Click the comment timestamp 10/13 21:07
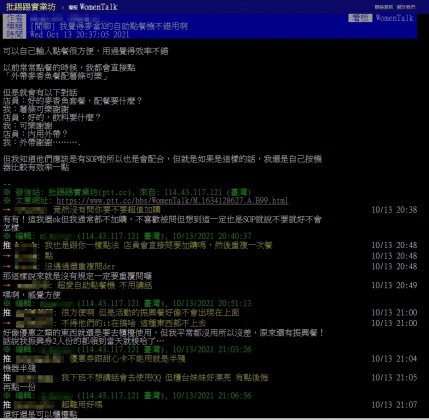The width and height of the screenshot is (429, 420). click(394, 405)
